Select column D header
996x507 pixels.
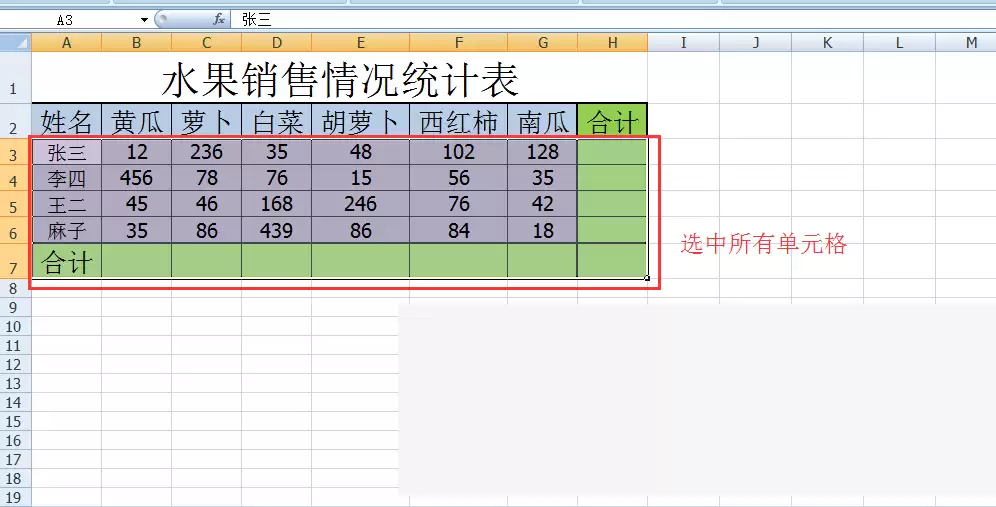(x=276, y=43)
